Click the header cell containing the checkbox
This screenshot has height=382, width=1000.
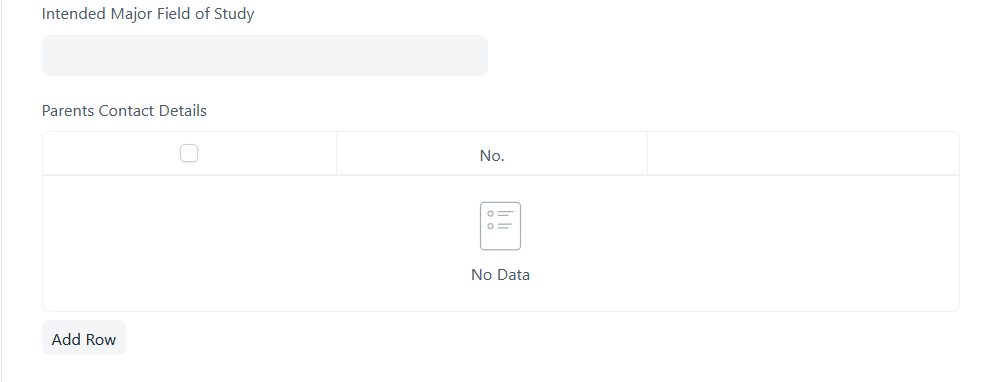pyautogui.click(x=189, y=154)
